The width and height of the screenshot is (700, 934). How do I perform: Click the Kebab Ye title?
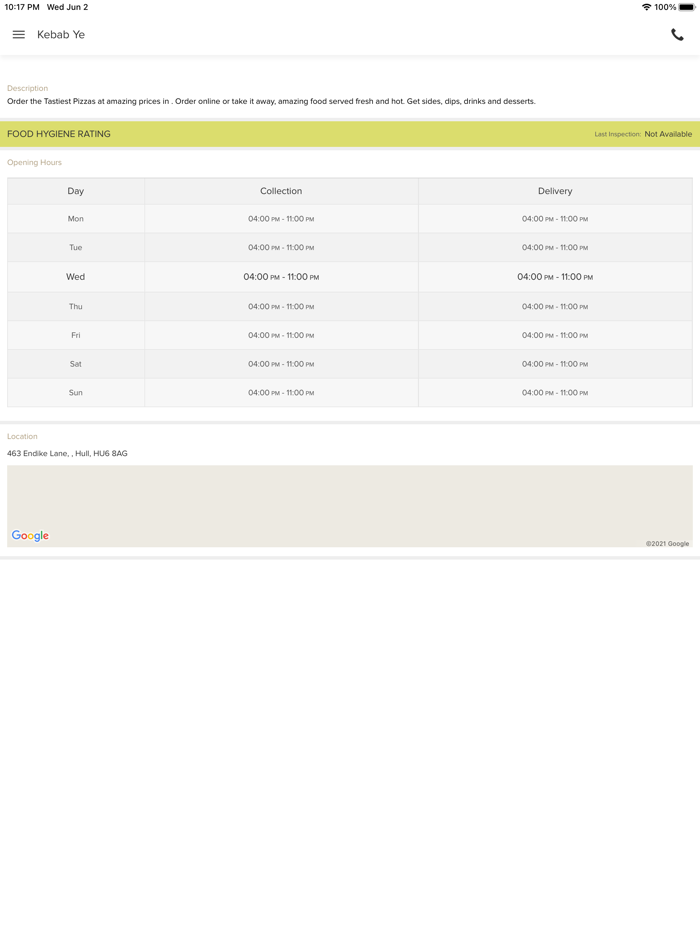(61, 35)
